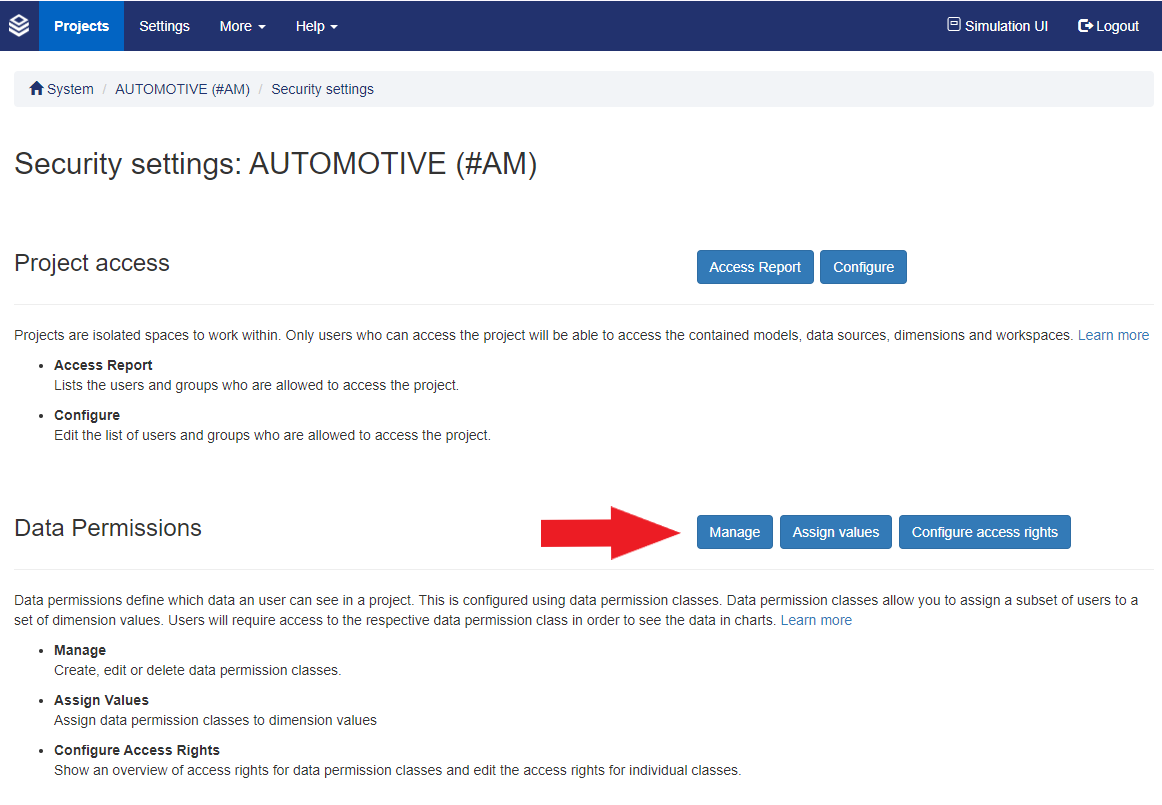The image size is (1162, 805).
Task: Follow Learn more link for project access
Action: coord(1113,335)
